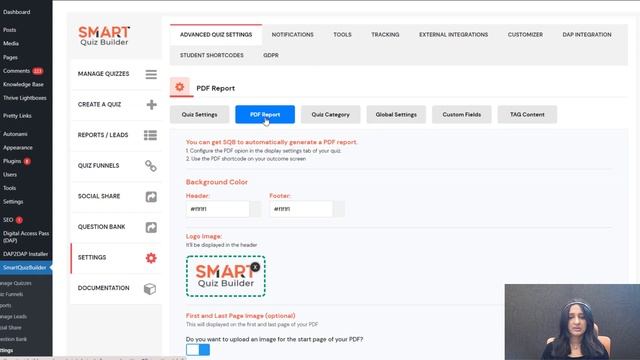Image resolution: width=640 pixels, height=360 pixels.
Task: Click the Create a Quiz plus icon
Action: pyautogui.click(x=151, y=104)
